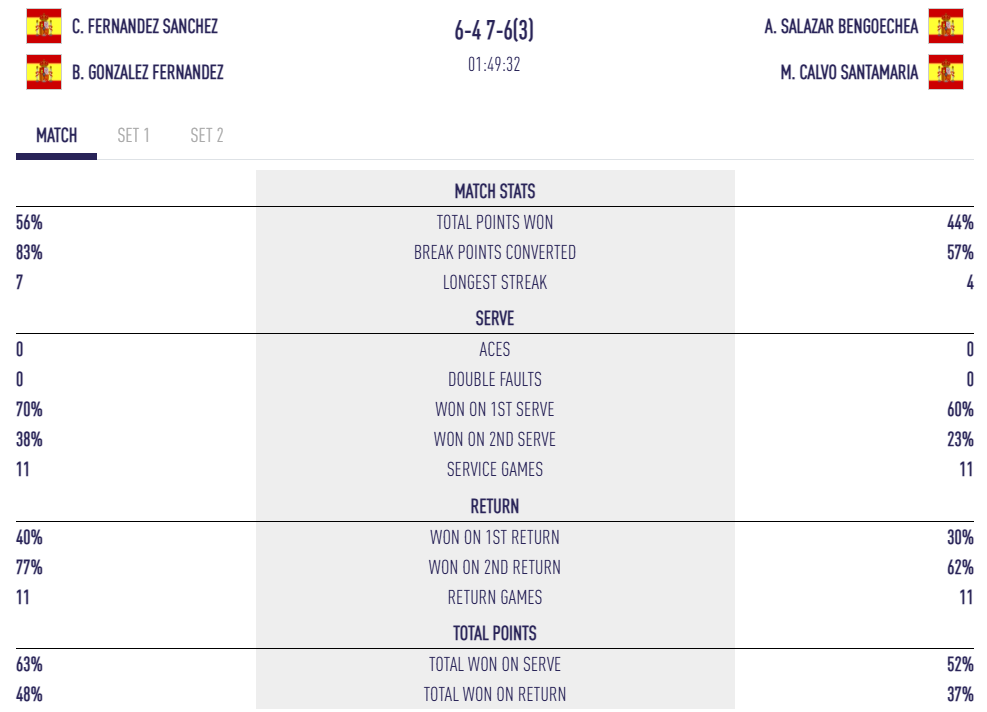The width and height of the screenshot is (987, 712).
Task: Click the SERVE section header
Action: point(494,319)
